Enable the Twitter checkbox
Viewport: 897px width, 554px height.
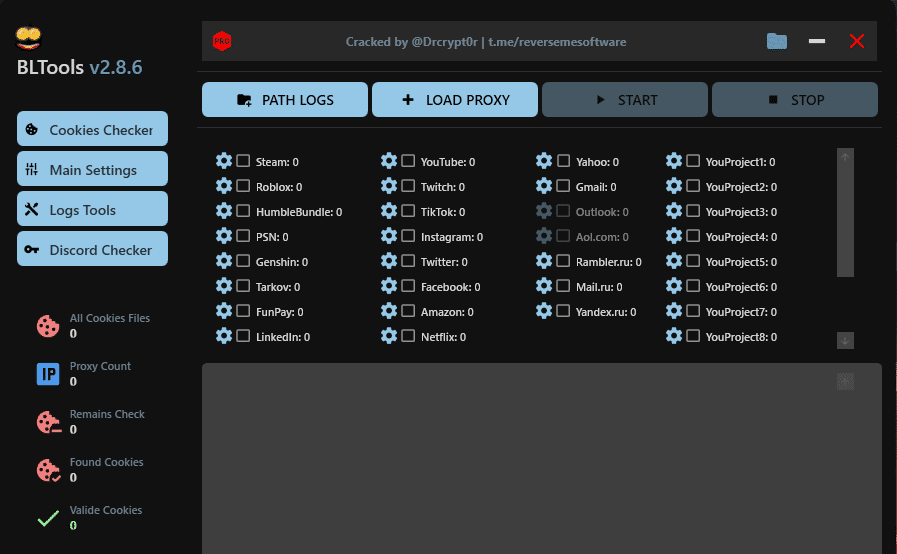point(408,261)
